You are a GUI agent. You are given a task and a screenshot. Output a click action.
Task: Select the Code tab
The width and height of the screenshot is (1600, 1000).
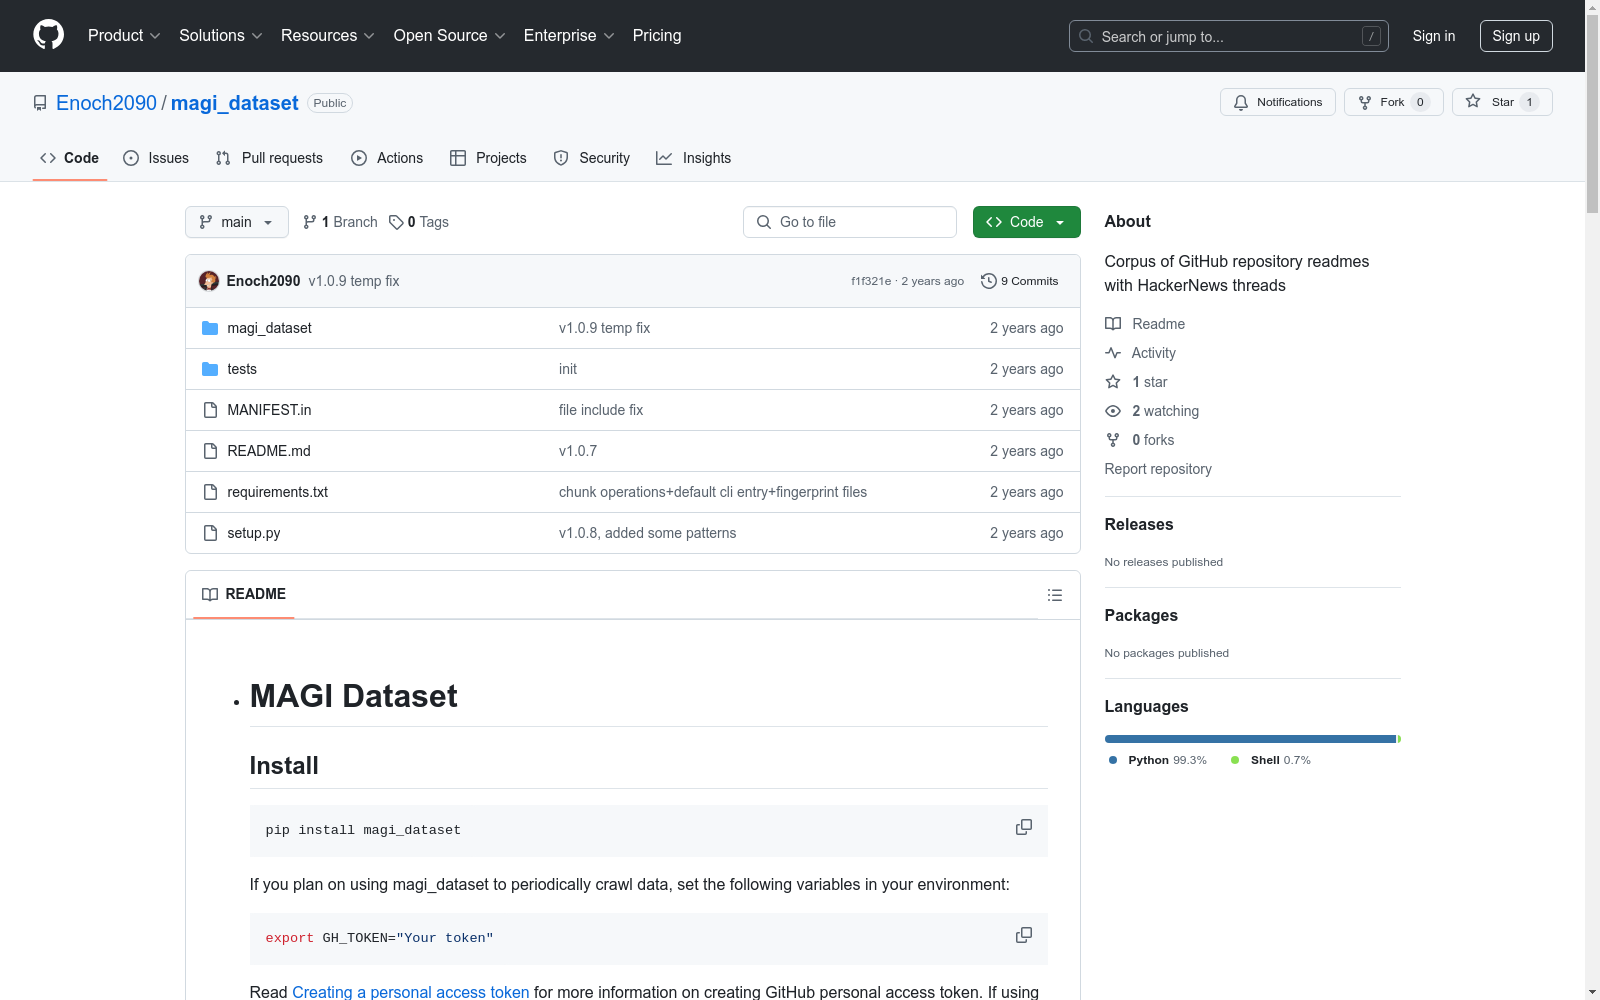click(x=70, y=158)
